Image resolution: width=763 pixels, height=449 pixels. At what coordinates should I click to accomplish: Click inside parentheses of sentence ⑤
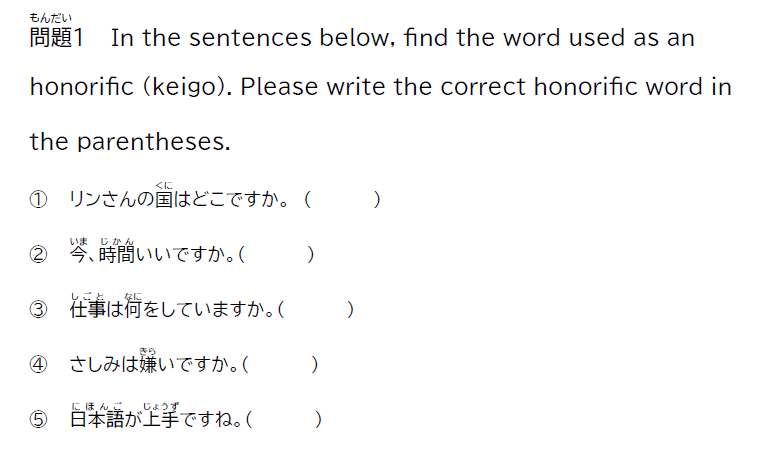point(284,419)
